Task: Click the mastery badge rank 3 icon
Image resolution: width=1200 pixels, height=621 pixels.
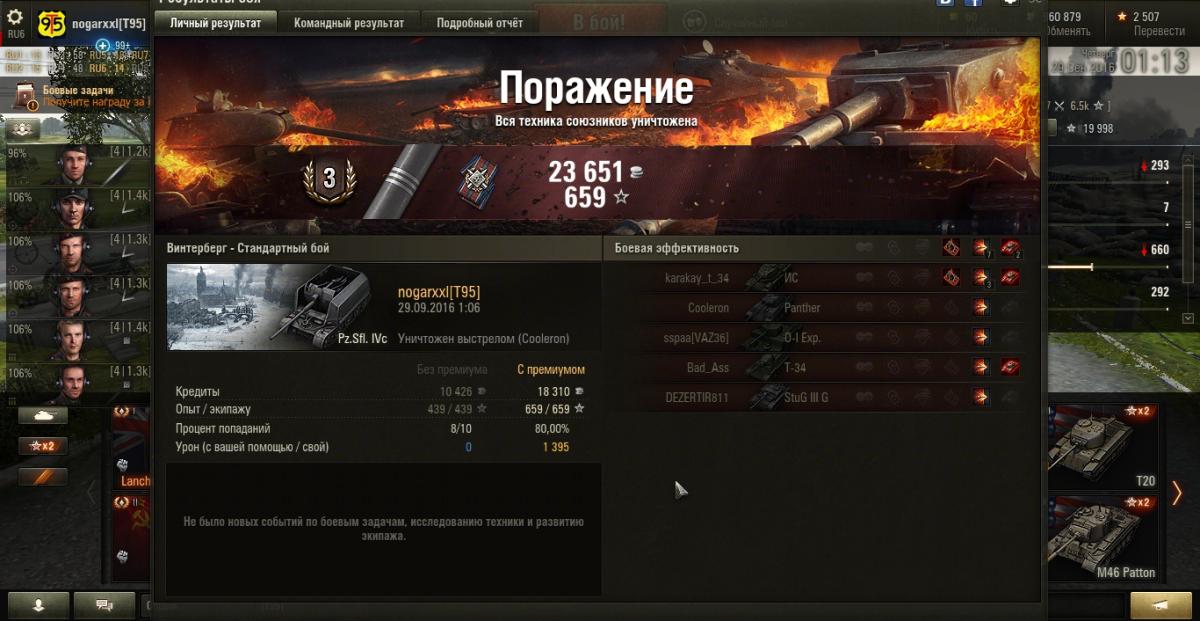Action: pos(328,180)
